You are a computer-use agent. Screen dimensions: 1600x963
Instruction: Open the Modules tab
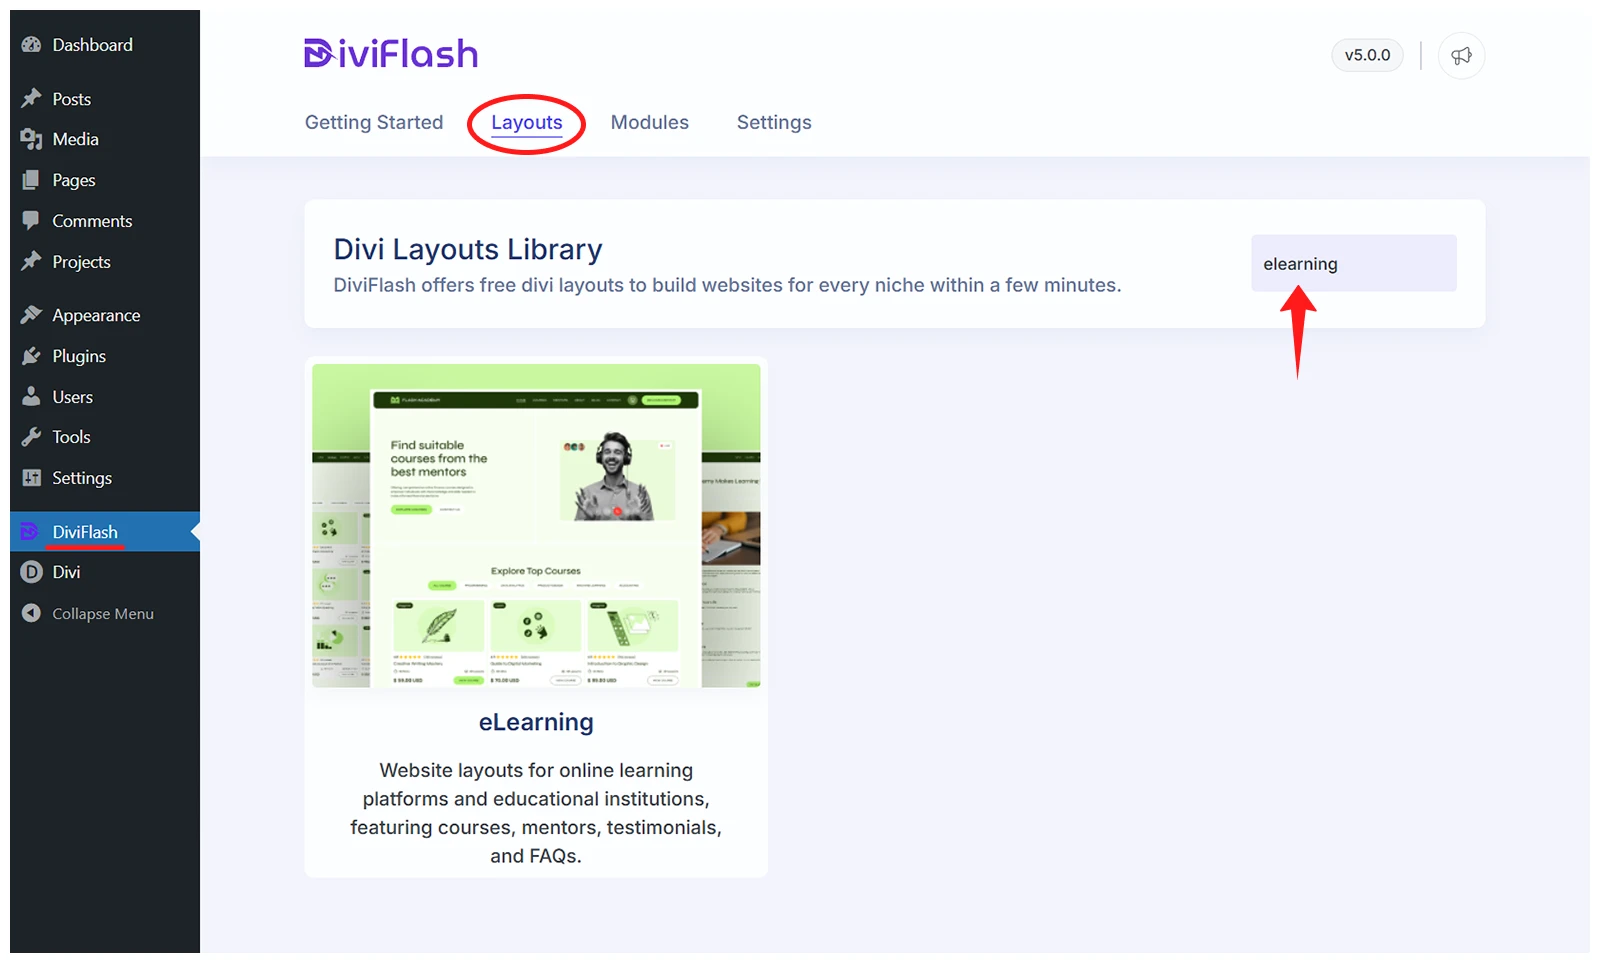pyautogui.click(x=649, y=123)
